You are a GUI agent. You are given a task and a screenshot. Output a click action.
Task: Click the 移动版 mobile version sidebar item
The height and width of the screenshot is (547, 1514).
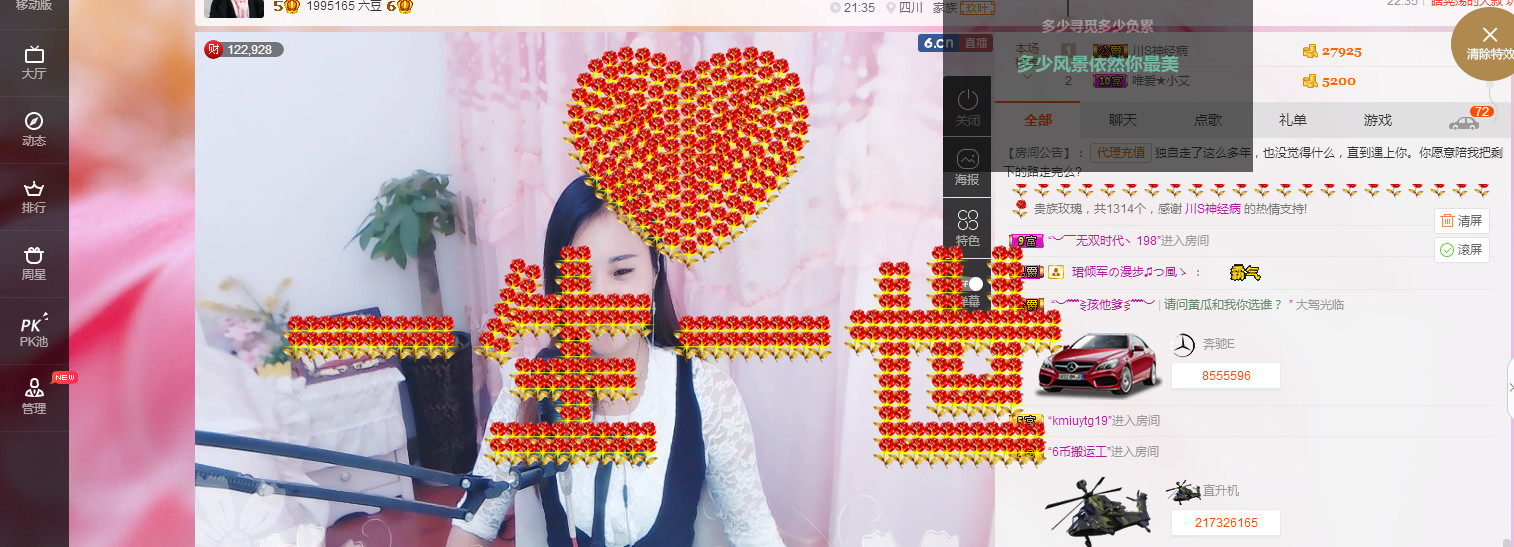[x=34, y=5]
